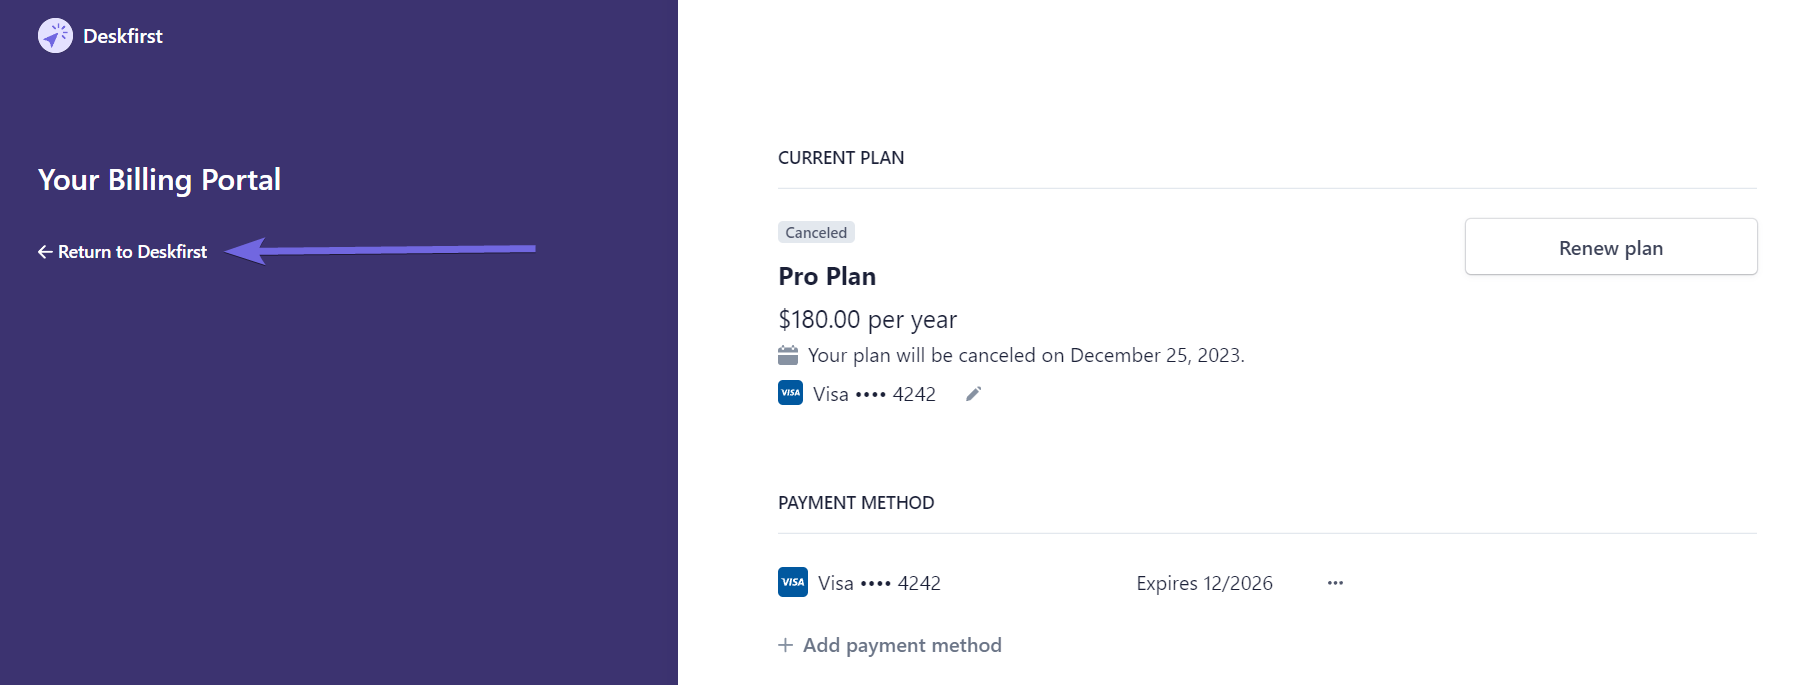Click the calendar icon near cancellation notice

[x=788, y=355]
